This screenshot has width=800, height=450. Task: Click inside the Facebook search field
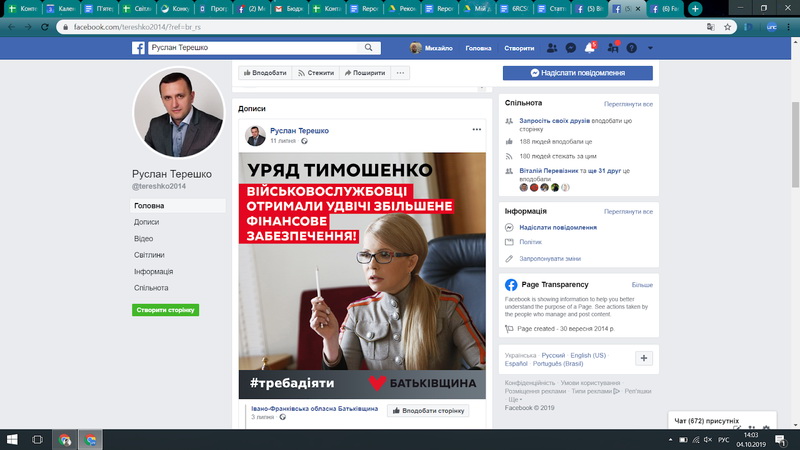click(253, 47)
